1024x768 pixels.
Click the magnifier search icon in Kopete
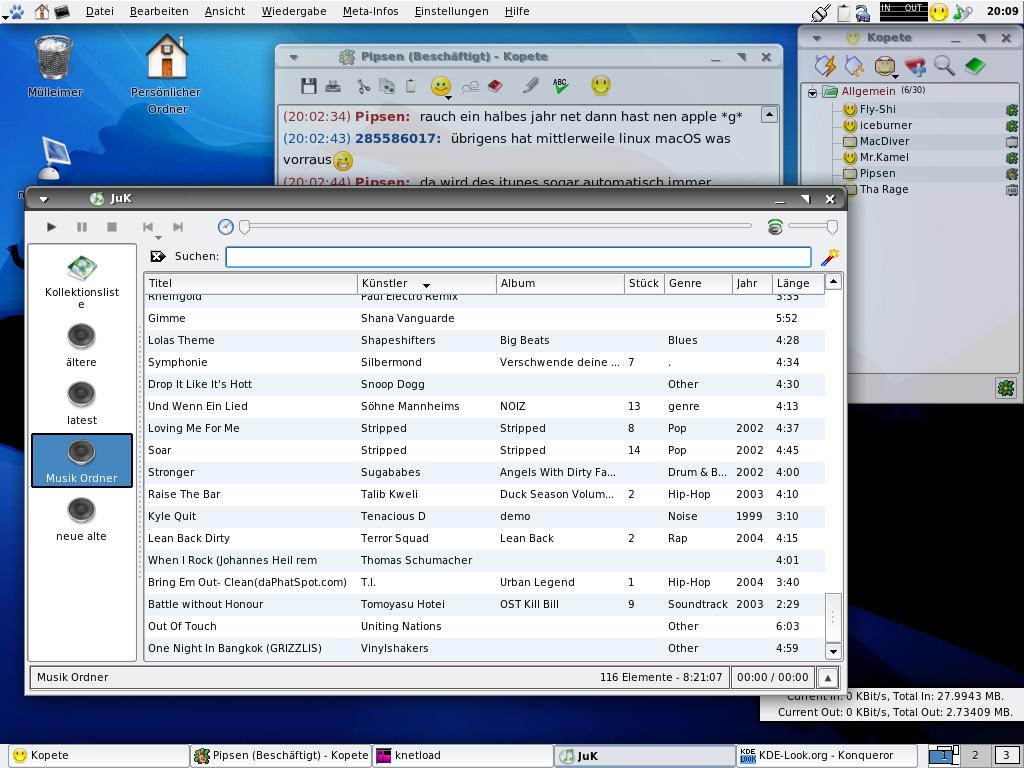click(x=944, y=65)
